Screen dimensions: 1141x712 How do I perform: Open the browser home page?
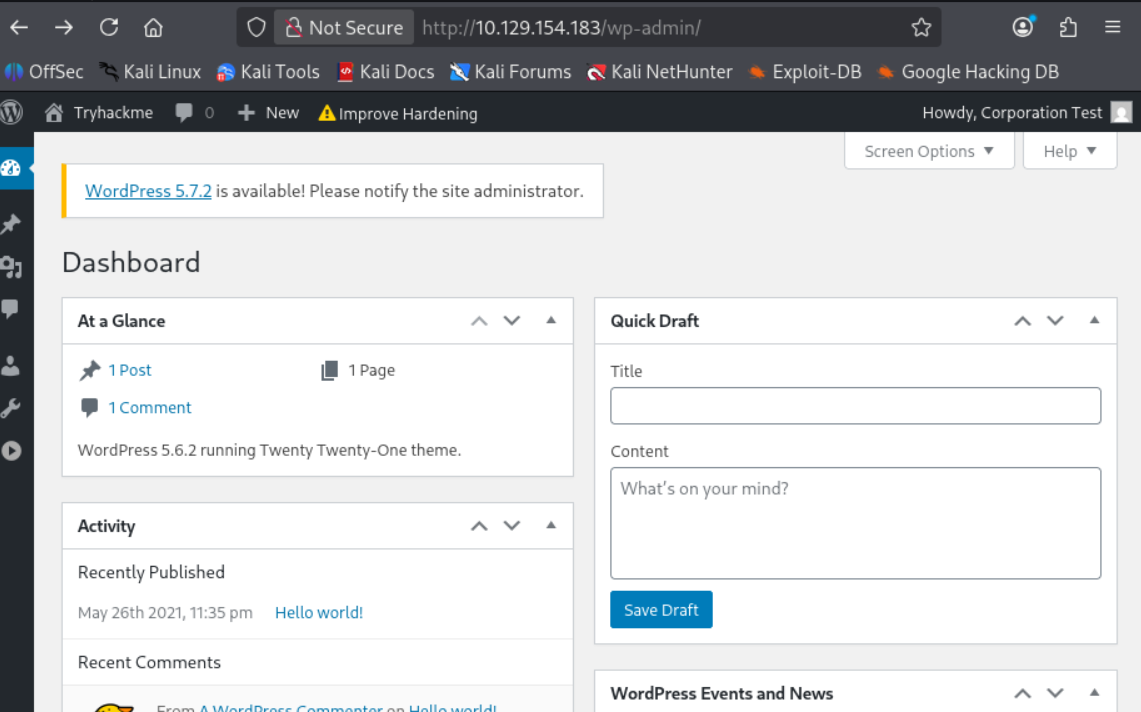[153, 28]
